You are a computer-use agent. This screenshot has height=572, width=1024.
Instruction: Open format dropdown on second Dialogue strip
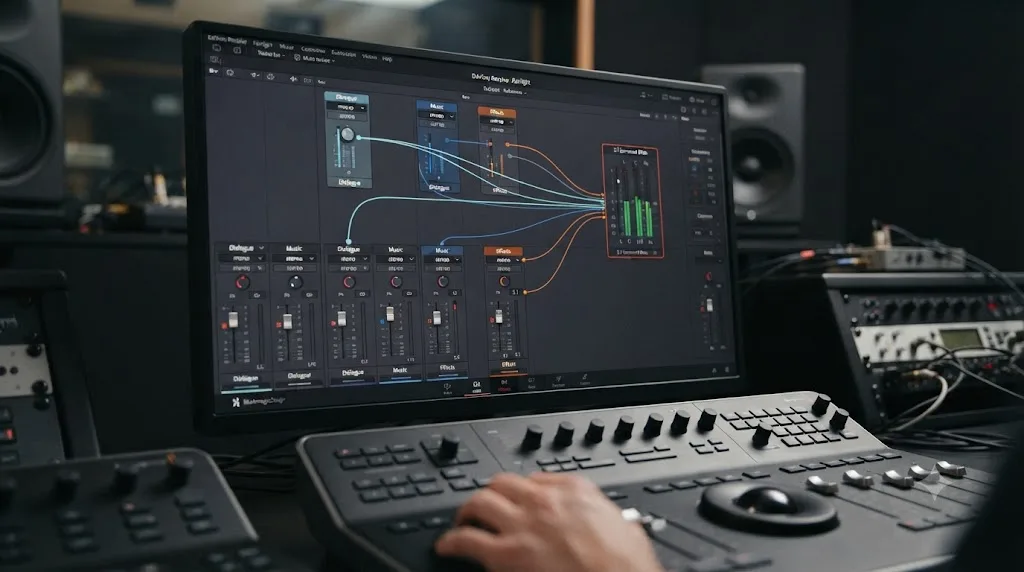349,259
